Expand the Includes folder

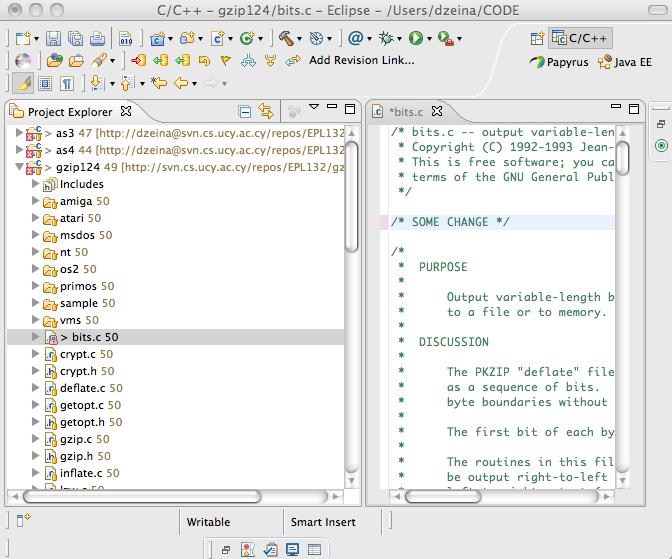click(36, 184)
